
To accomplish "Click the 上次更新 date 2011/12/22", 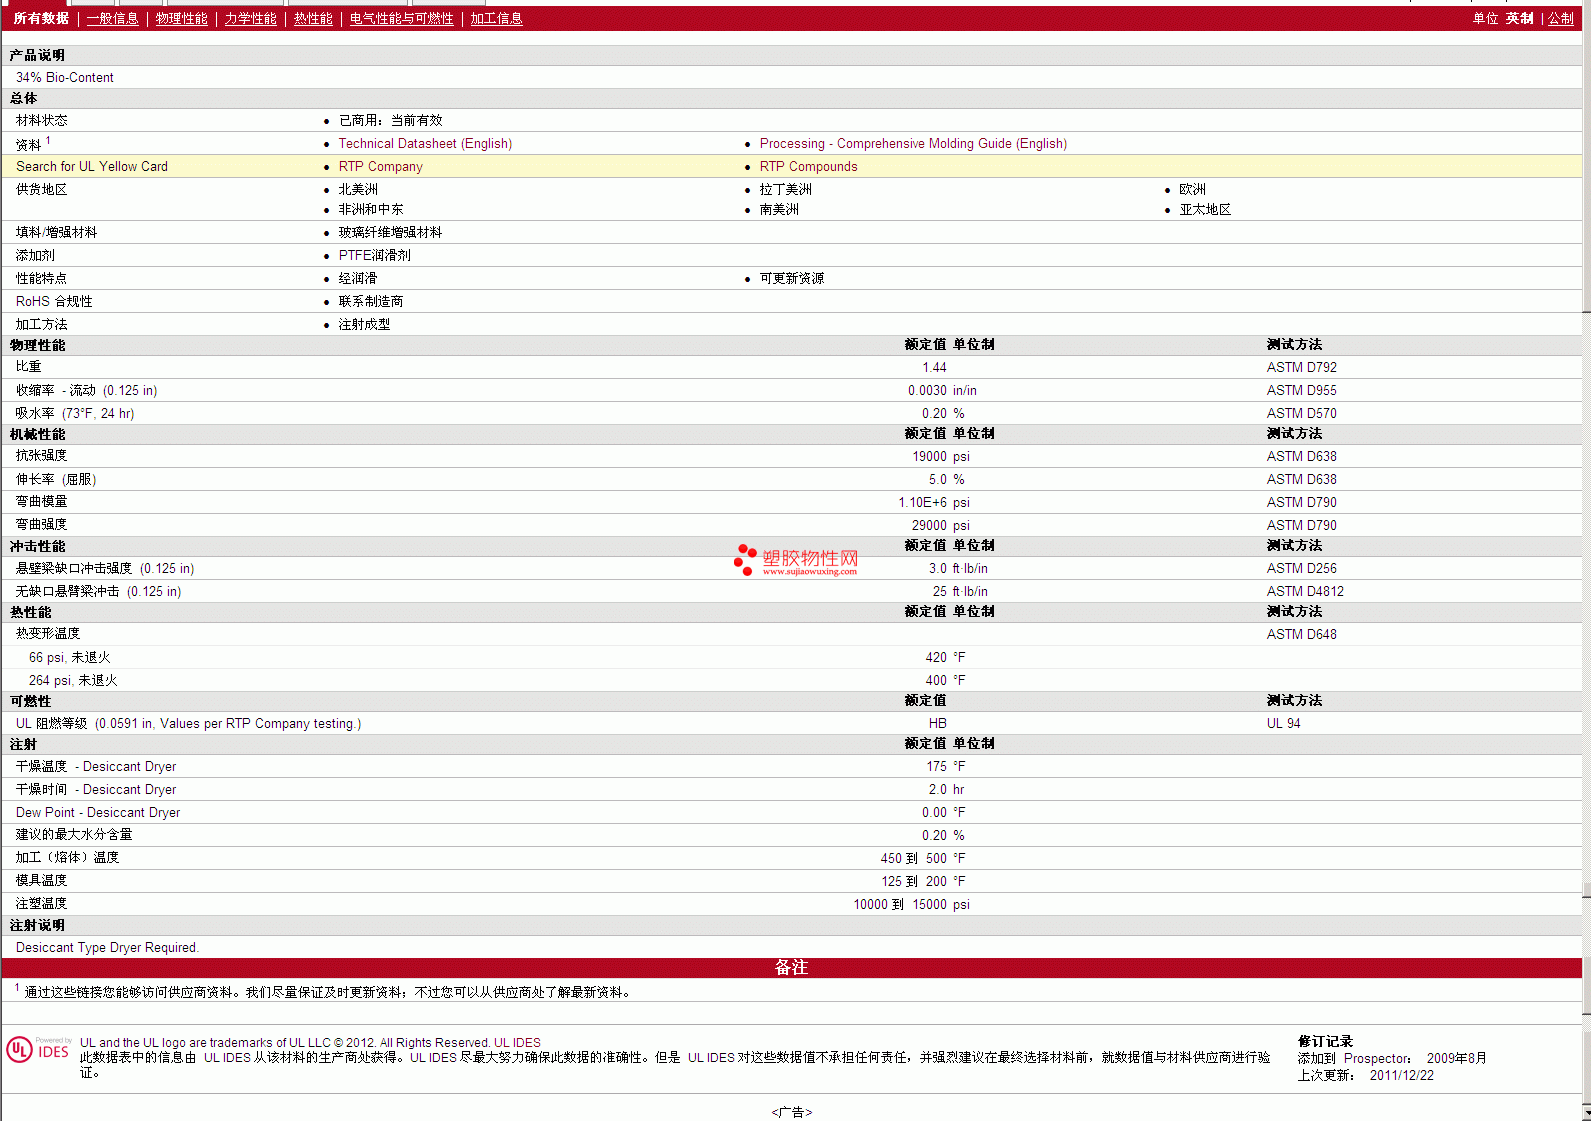I will pyautogui.click(x=1401, y=1076).
